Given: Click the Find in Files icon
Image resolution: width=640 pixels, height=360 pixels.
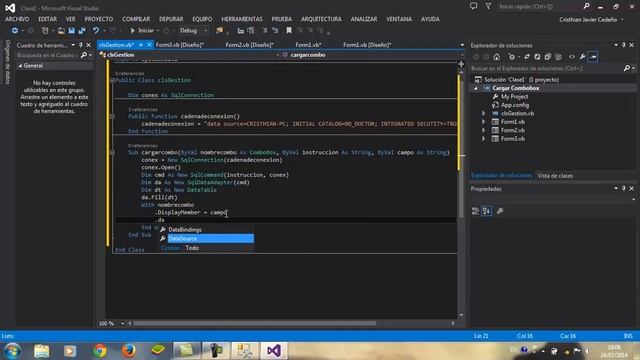Looking at the screenshot, I should click(x=220, y=31).
